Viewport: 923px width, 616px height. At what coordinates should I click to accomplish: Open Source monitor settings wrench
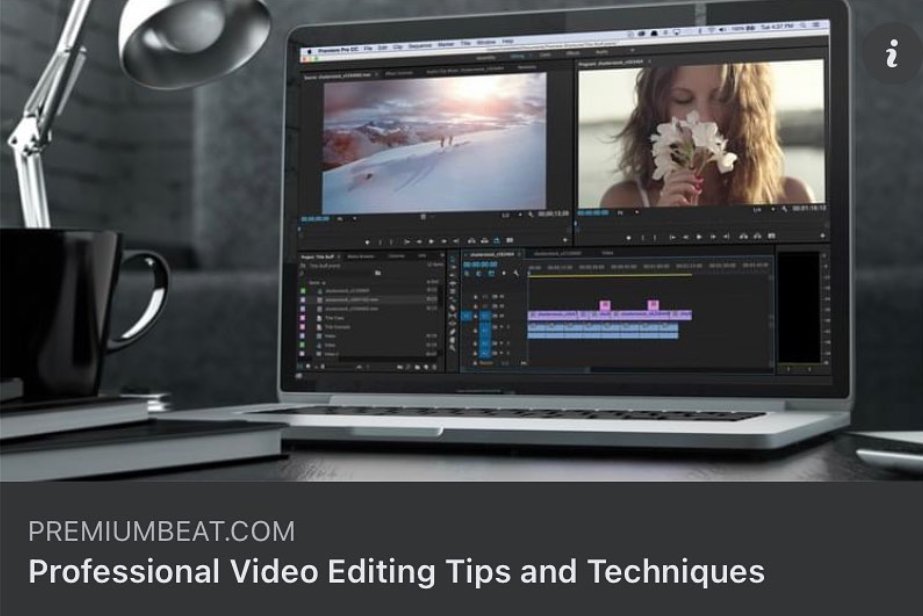(x=531, y=214)
